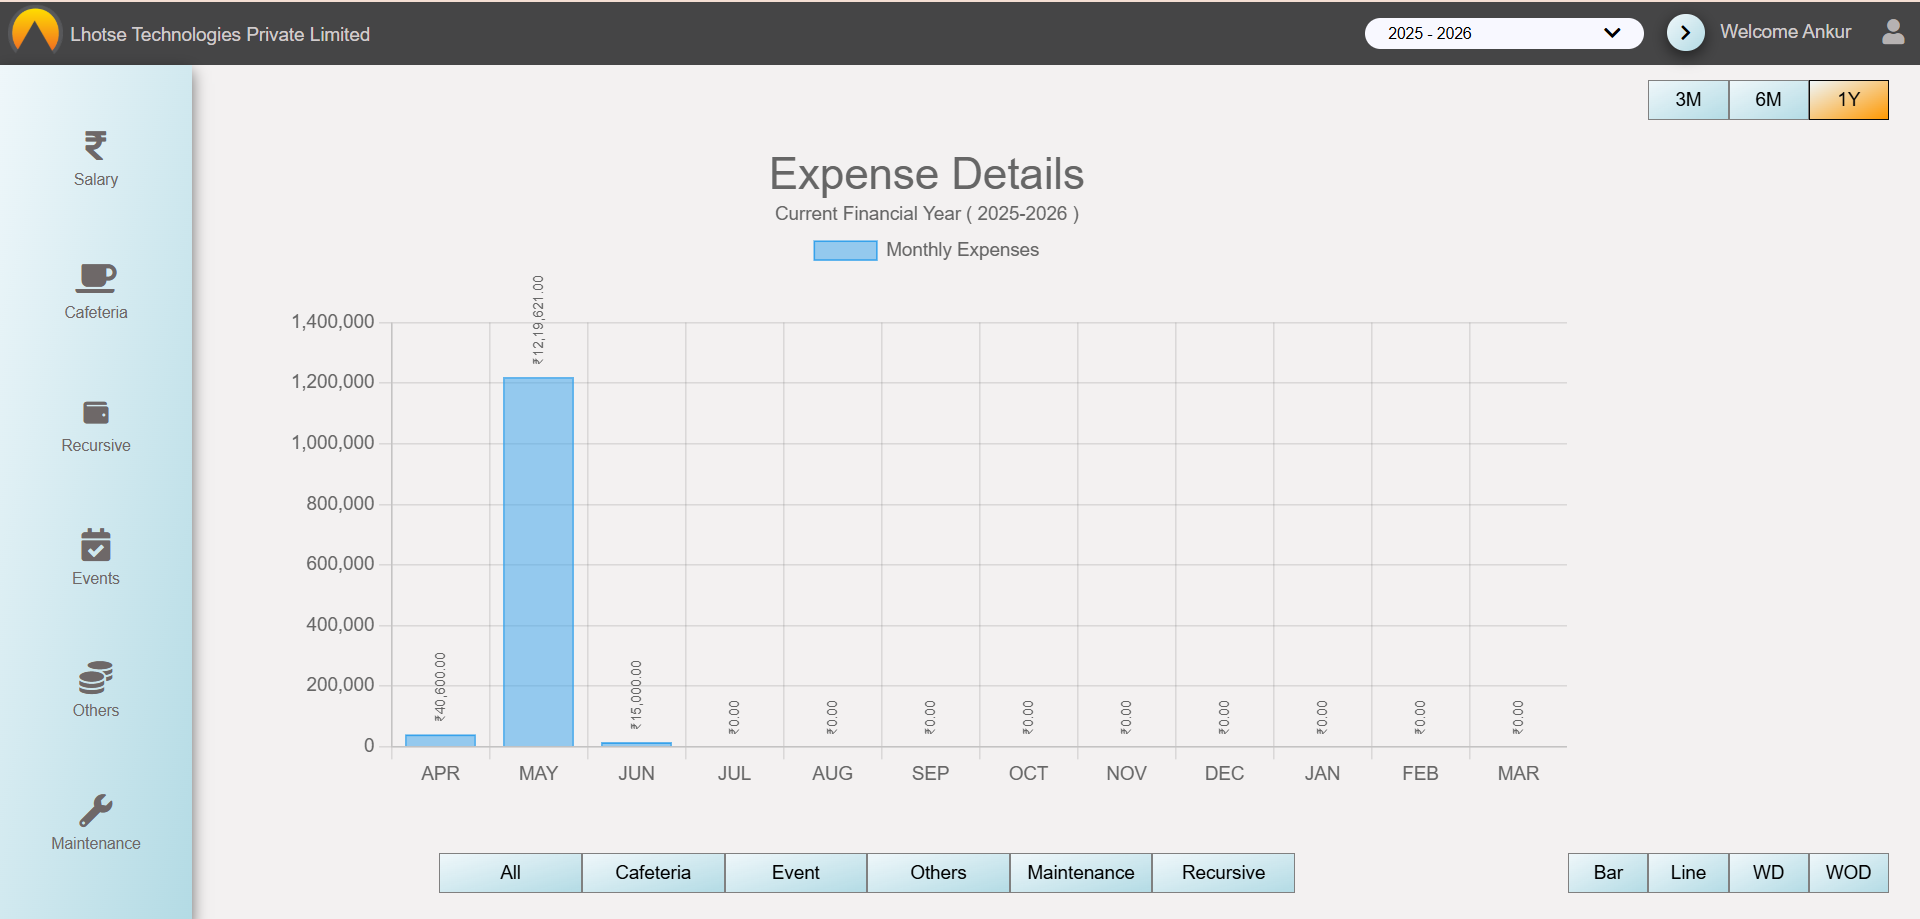The width and height of the screenshot is (1920, 919).
Task: Switch chart type to Line
Action: point(1688,873)
